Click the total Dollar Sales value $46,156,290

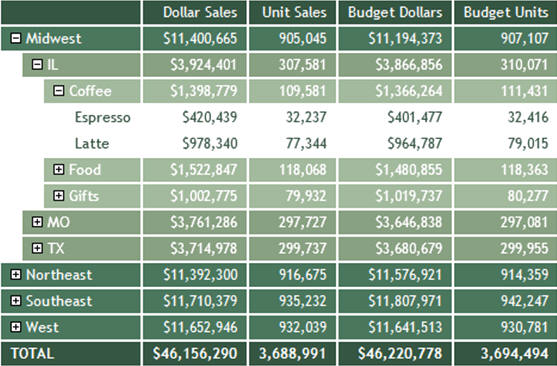[x=195, y=354]
